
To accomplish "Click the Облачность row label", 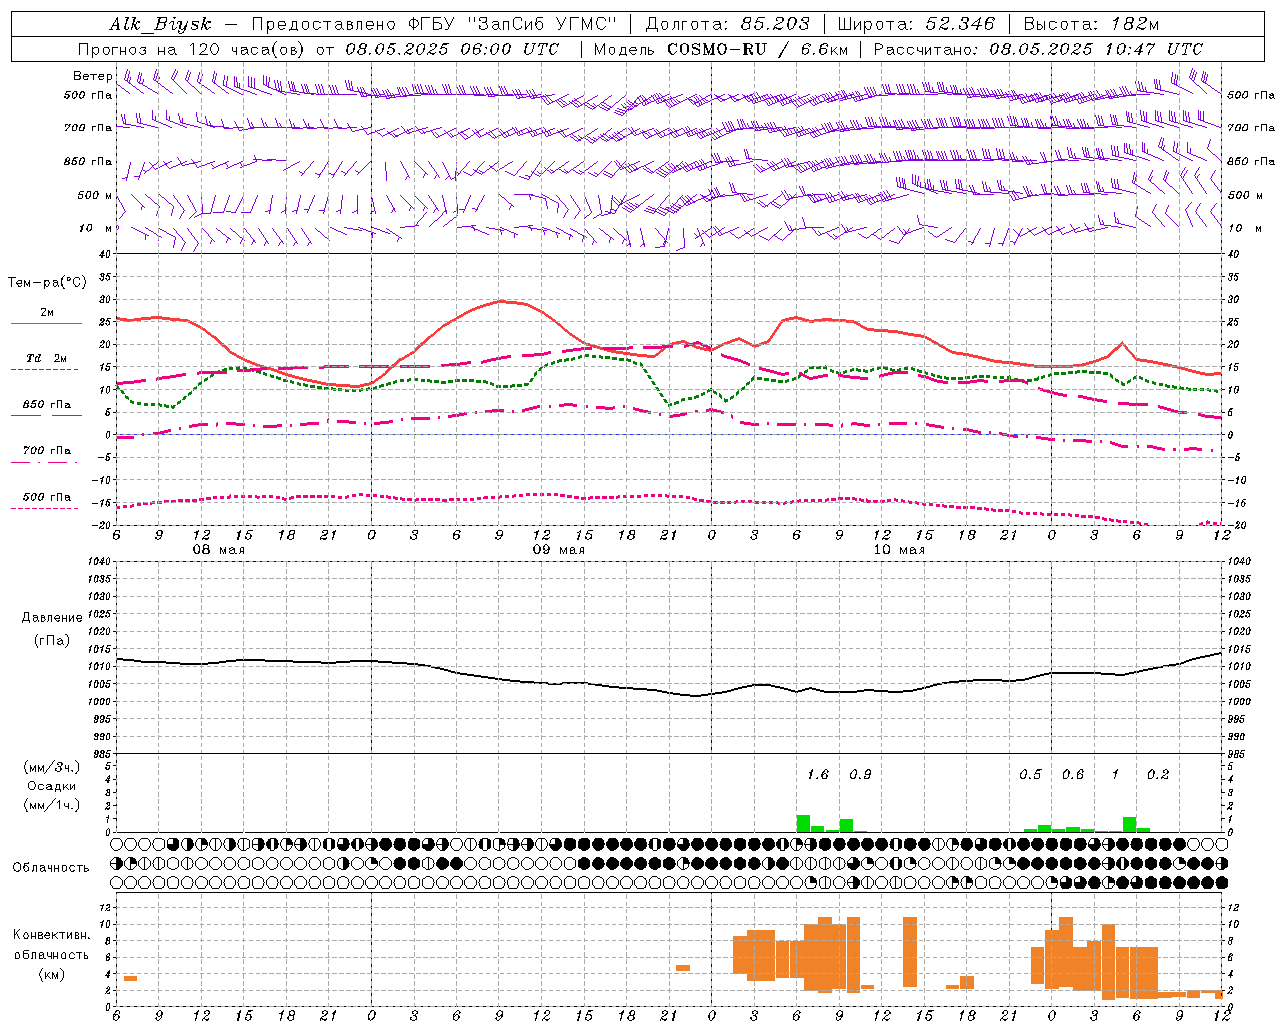I will click(x=51, y=868).
